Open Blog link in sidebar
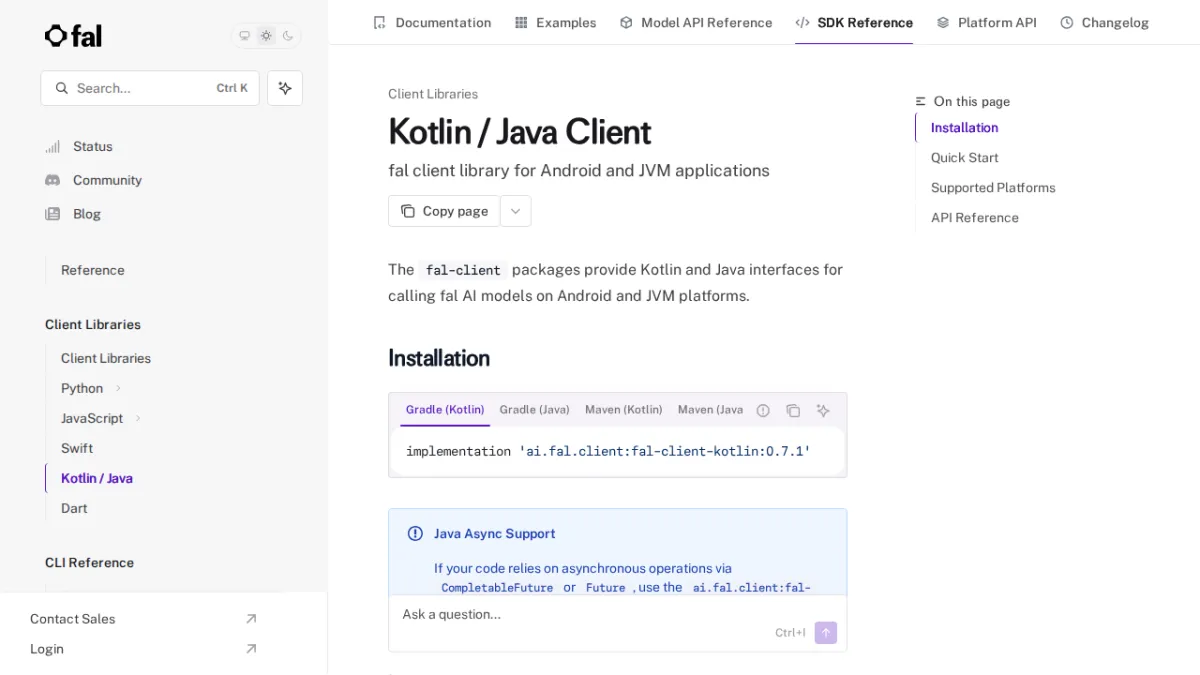Image resolution: width=1200 pixels, height=675 pixels. click(87, 214)
